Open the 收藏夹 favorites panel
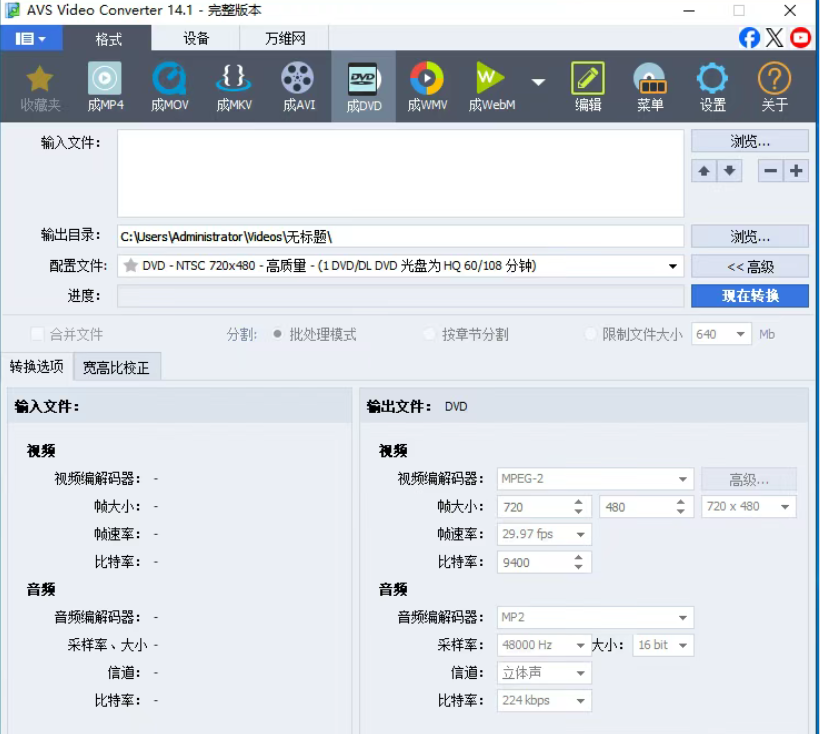This screenshot has width=820, height=734. point(39,86)
